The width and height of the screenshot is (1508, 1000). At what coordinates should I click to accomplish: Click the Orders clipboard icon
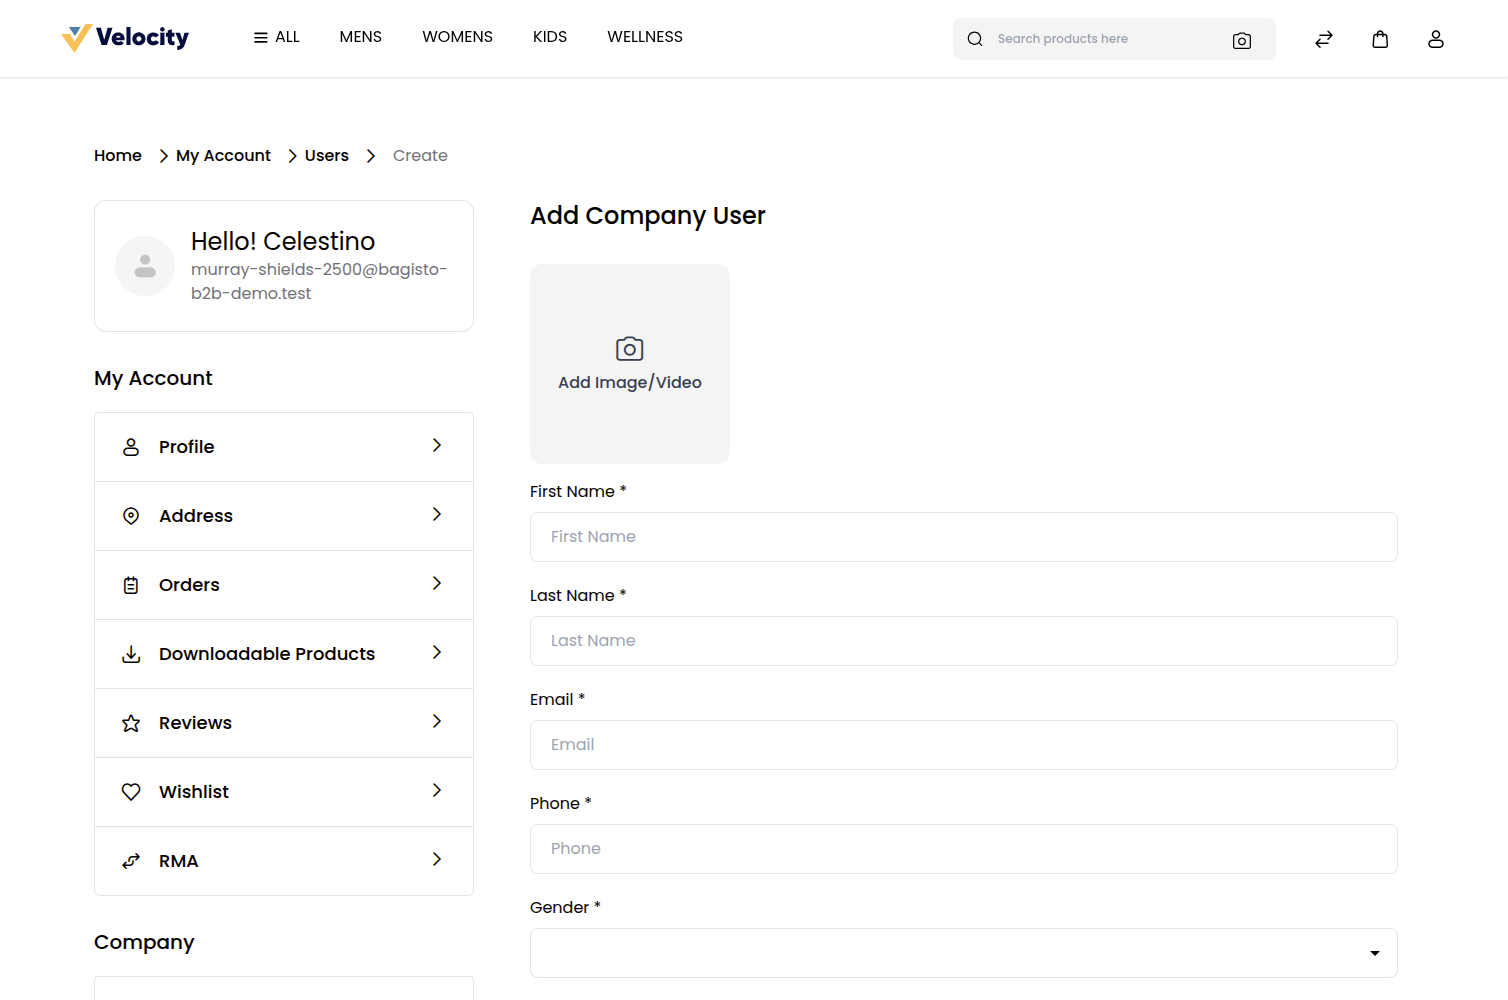(131, 585)
